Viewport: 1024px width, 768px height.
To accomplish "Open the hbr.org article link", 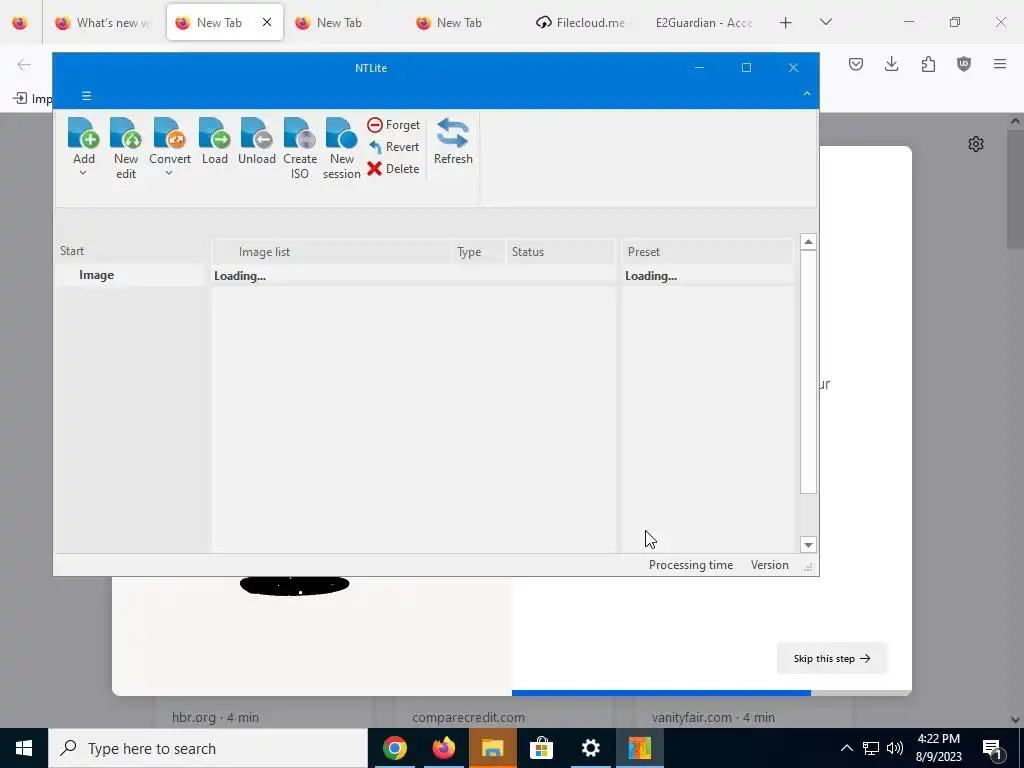I will coord(216,717).
